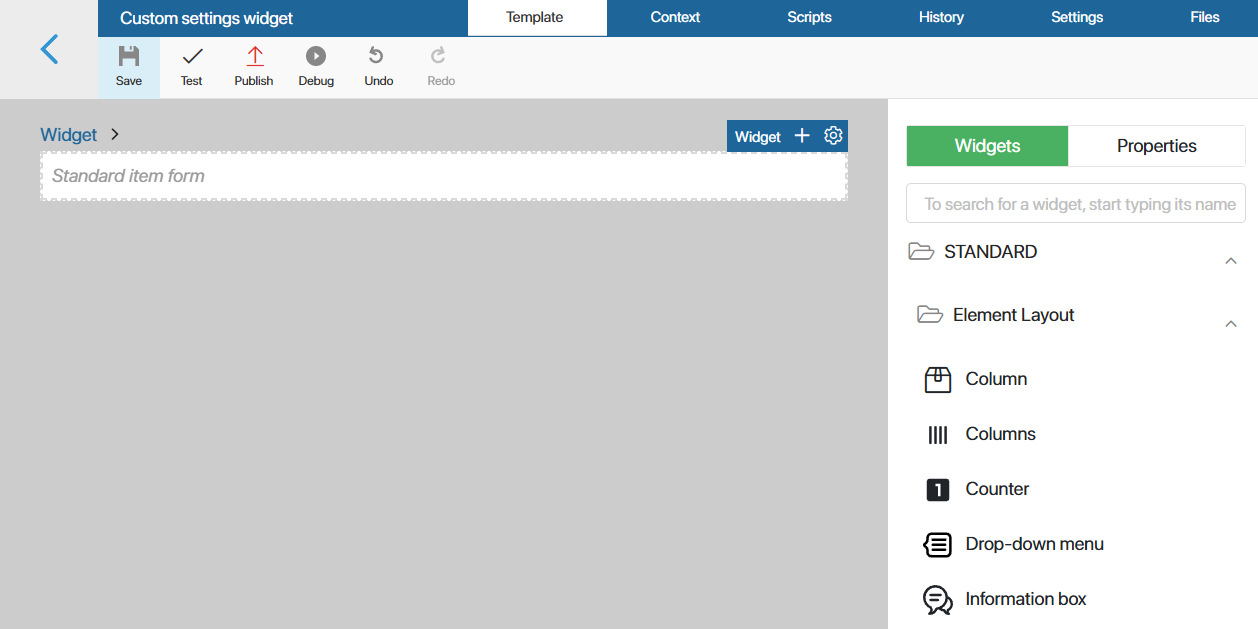Focus the widget search field
Viewport: 1258px width, 629px height.
[1076, 203]
